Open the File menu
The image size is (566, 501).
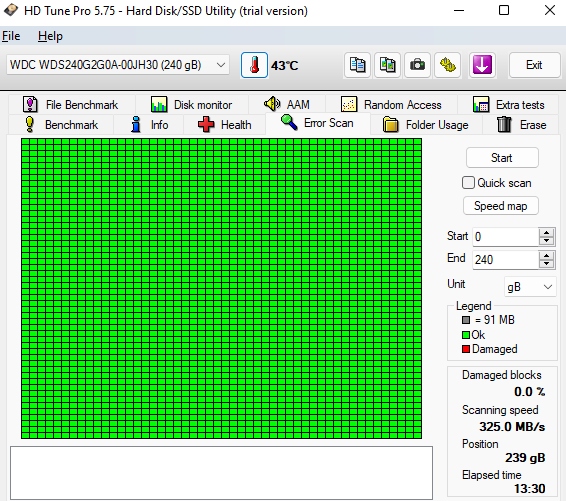11,36
